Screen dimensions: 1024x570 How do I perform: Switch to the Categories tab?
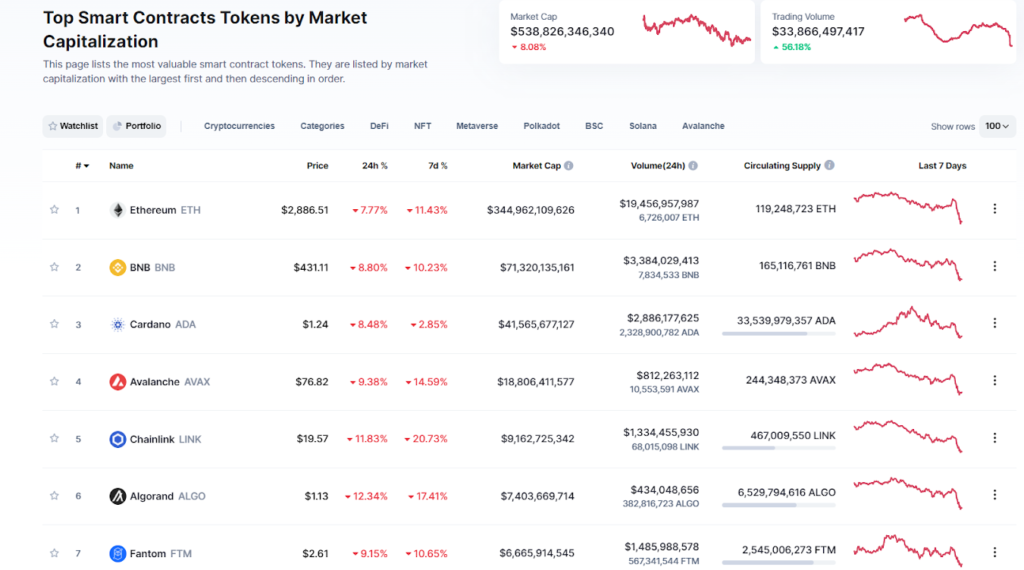pos(322,126)
